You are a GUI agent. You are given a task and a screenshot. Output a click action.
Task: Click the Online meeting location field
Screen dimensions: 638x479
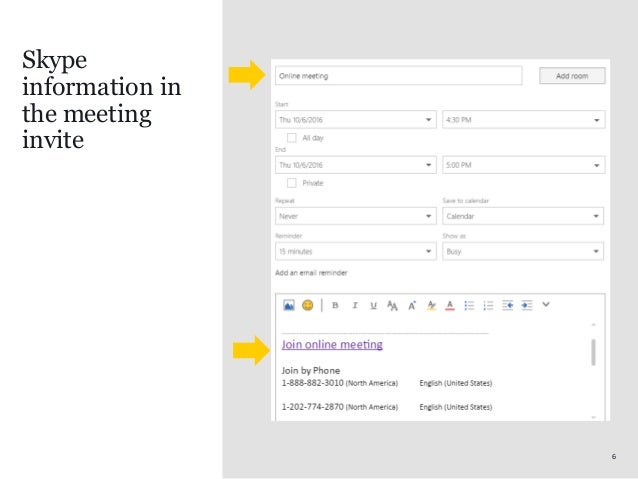[x=398, y=76]
